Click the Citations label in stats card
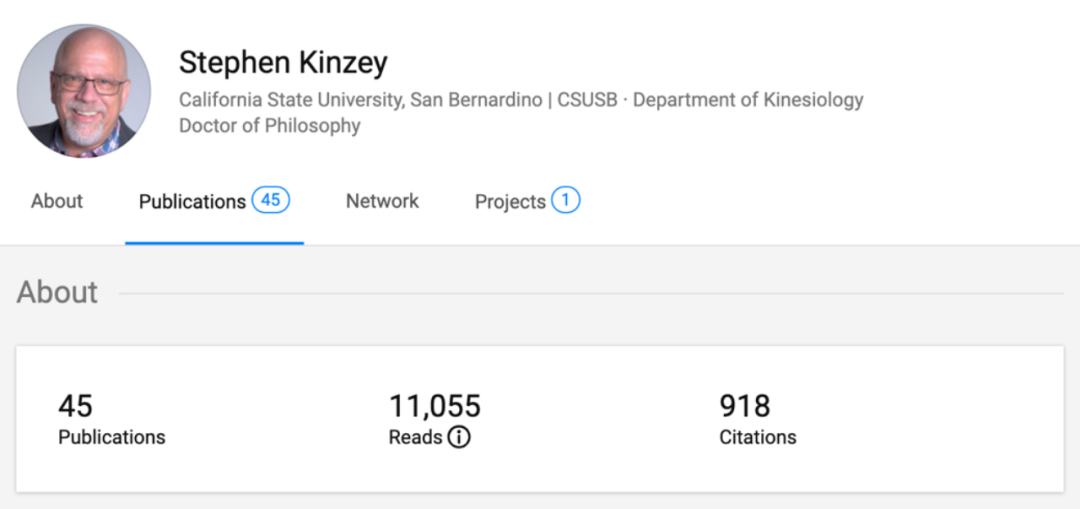Viewport: 1080px width, 509px height. pos(758,437)
